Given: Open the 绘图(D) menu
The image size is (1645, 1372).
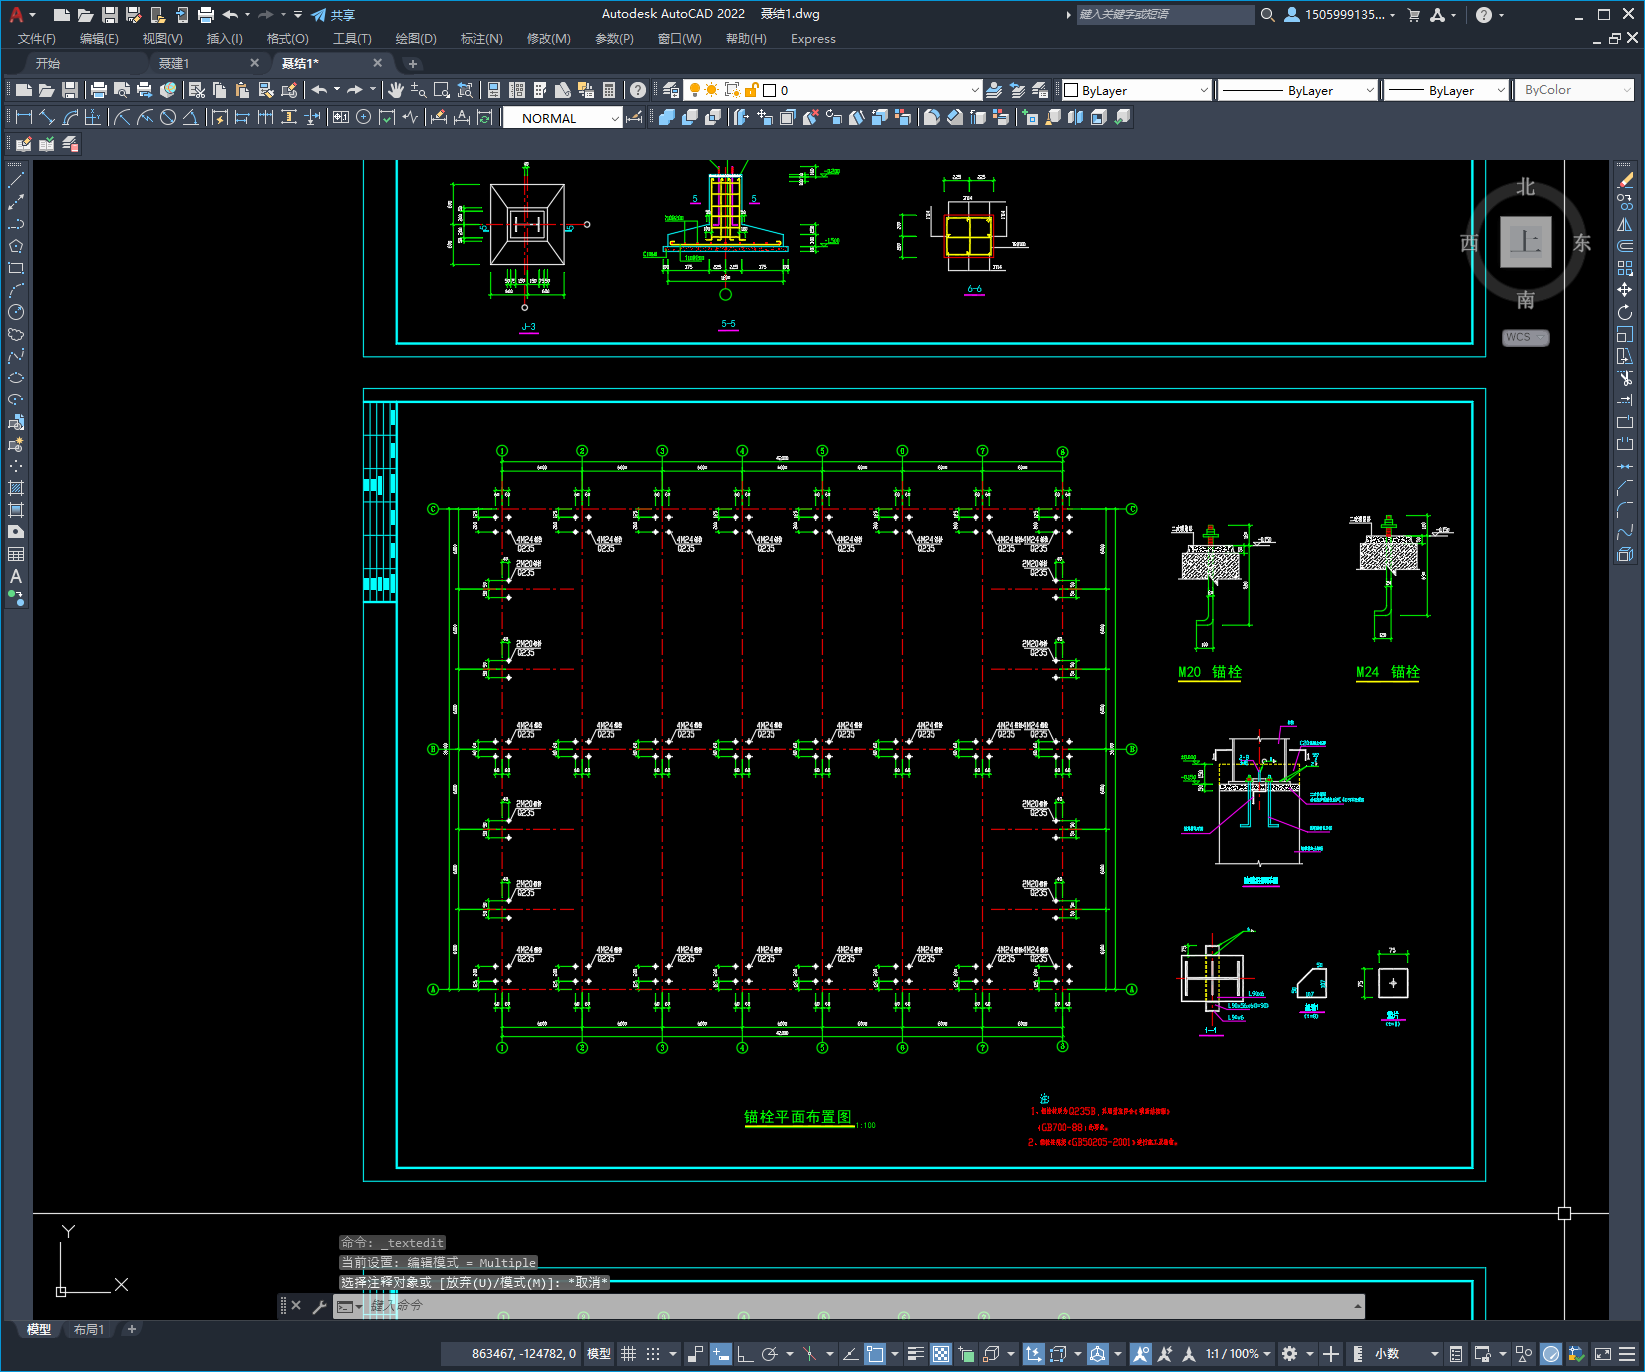Looking at the screenshot, I should (416, 39).
